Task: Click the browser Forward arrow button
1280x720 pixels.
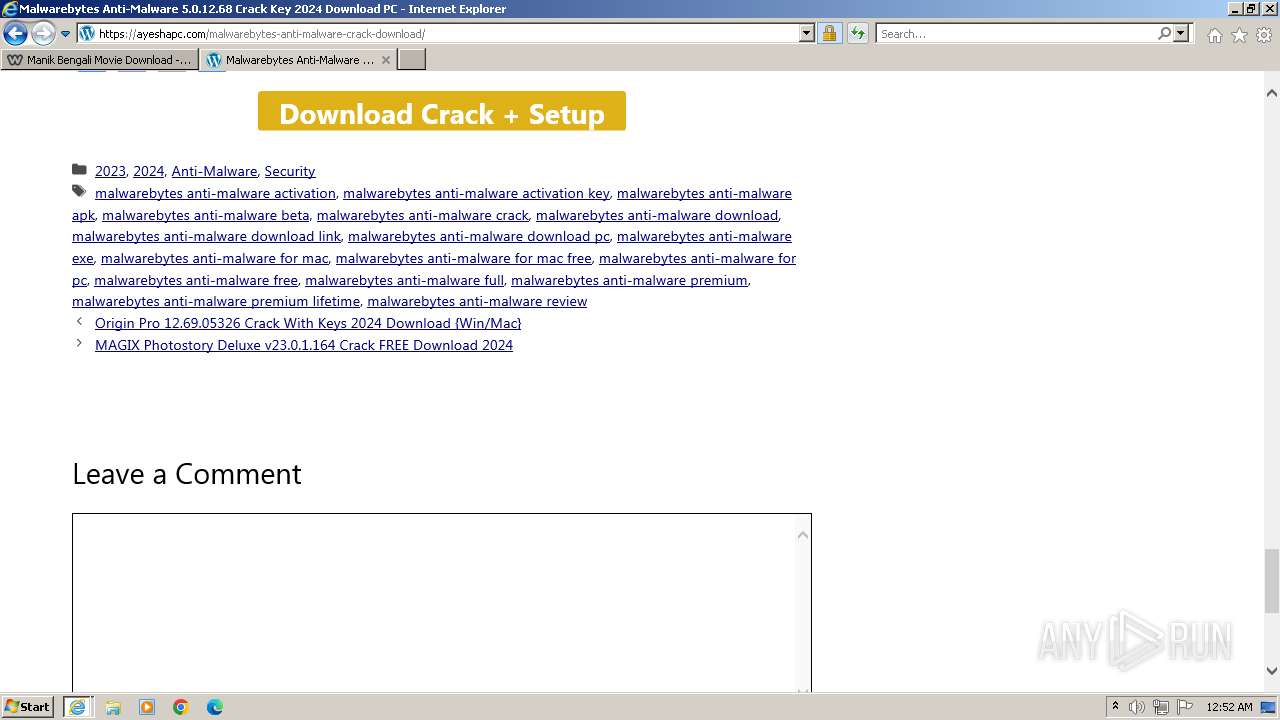Action: pyautogui.click(x=43, y=34)
